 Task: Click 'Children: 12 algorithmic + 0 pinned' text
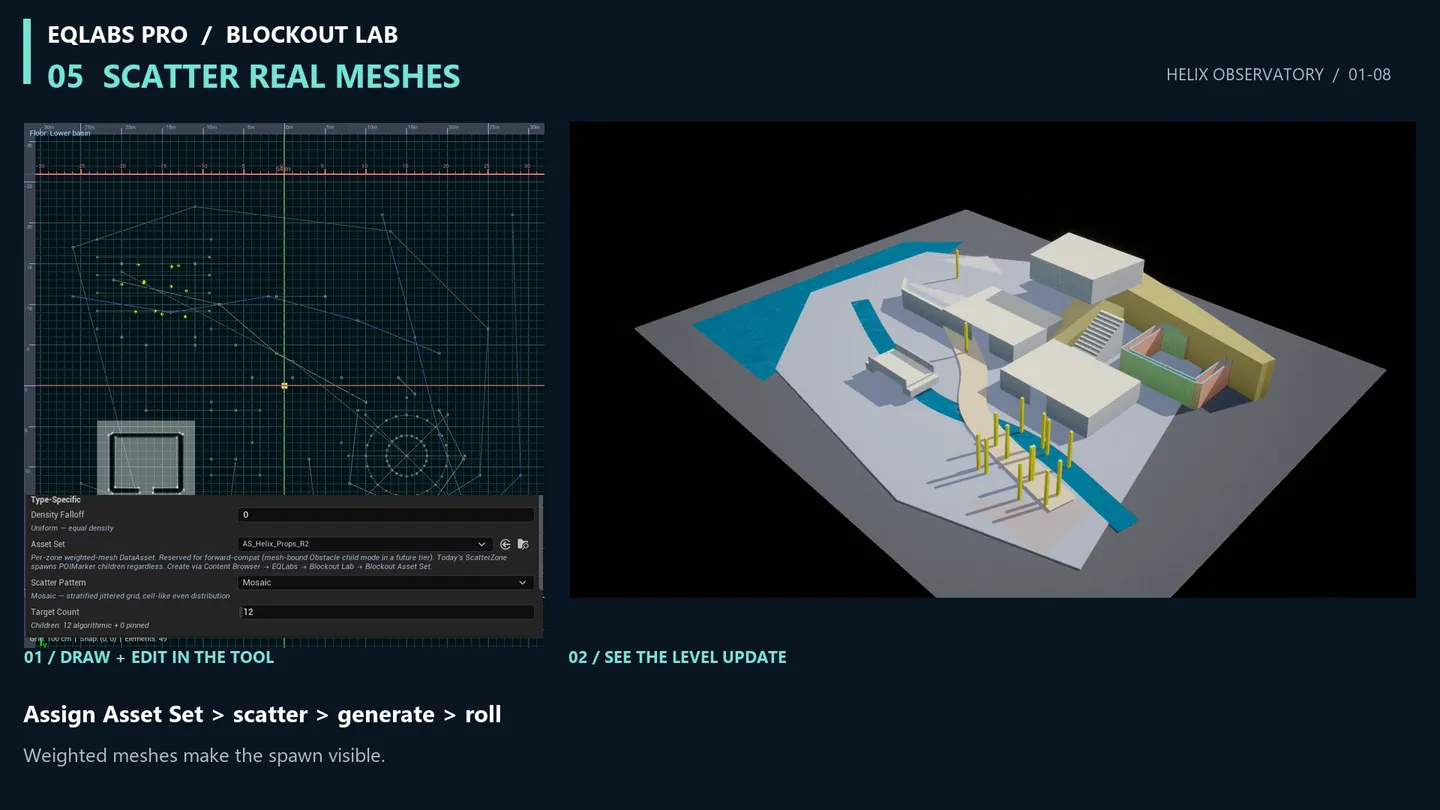[x=90, y=625]
